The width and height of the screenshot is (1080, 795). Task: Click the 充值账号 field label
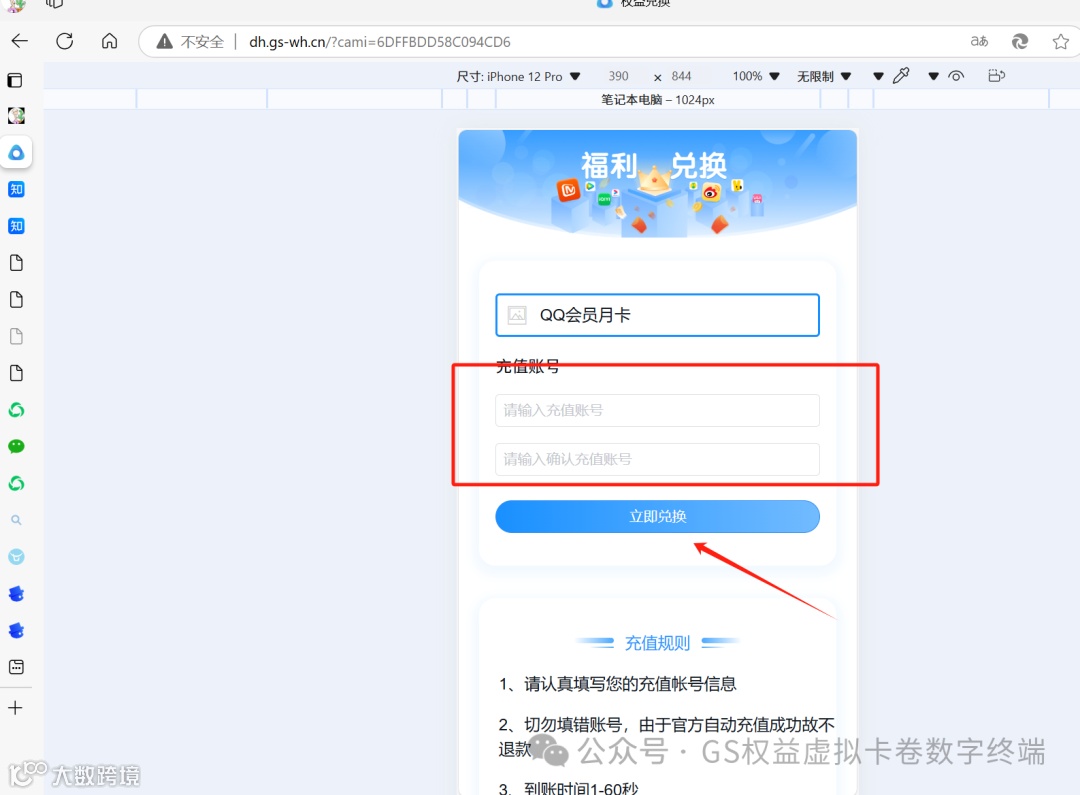pyautogui.click(x=528, y=366)
